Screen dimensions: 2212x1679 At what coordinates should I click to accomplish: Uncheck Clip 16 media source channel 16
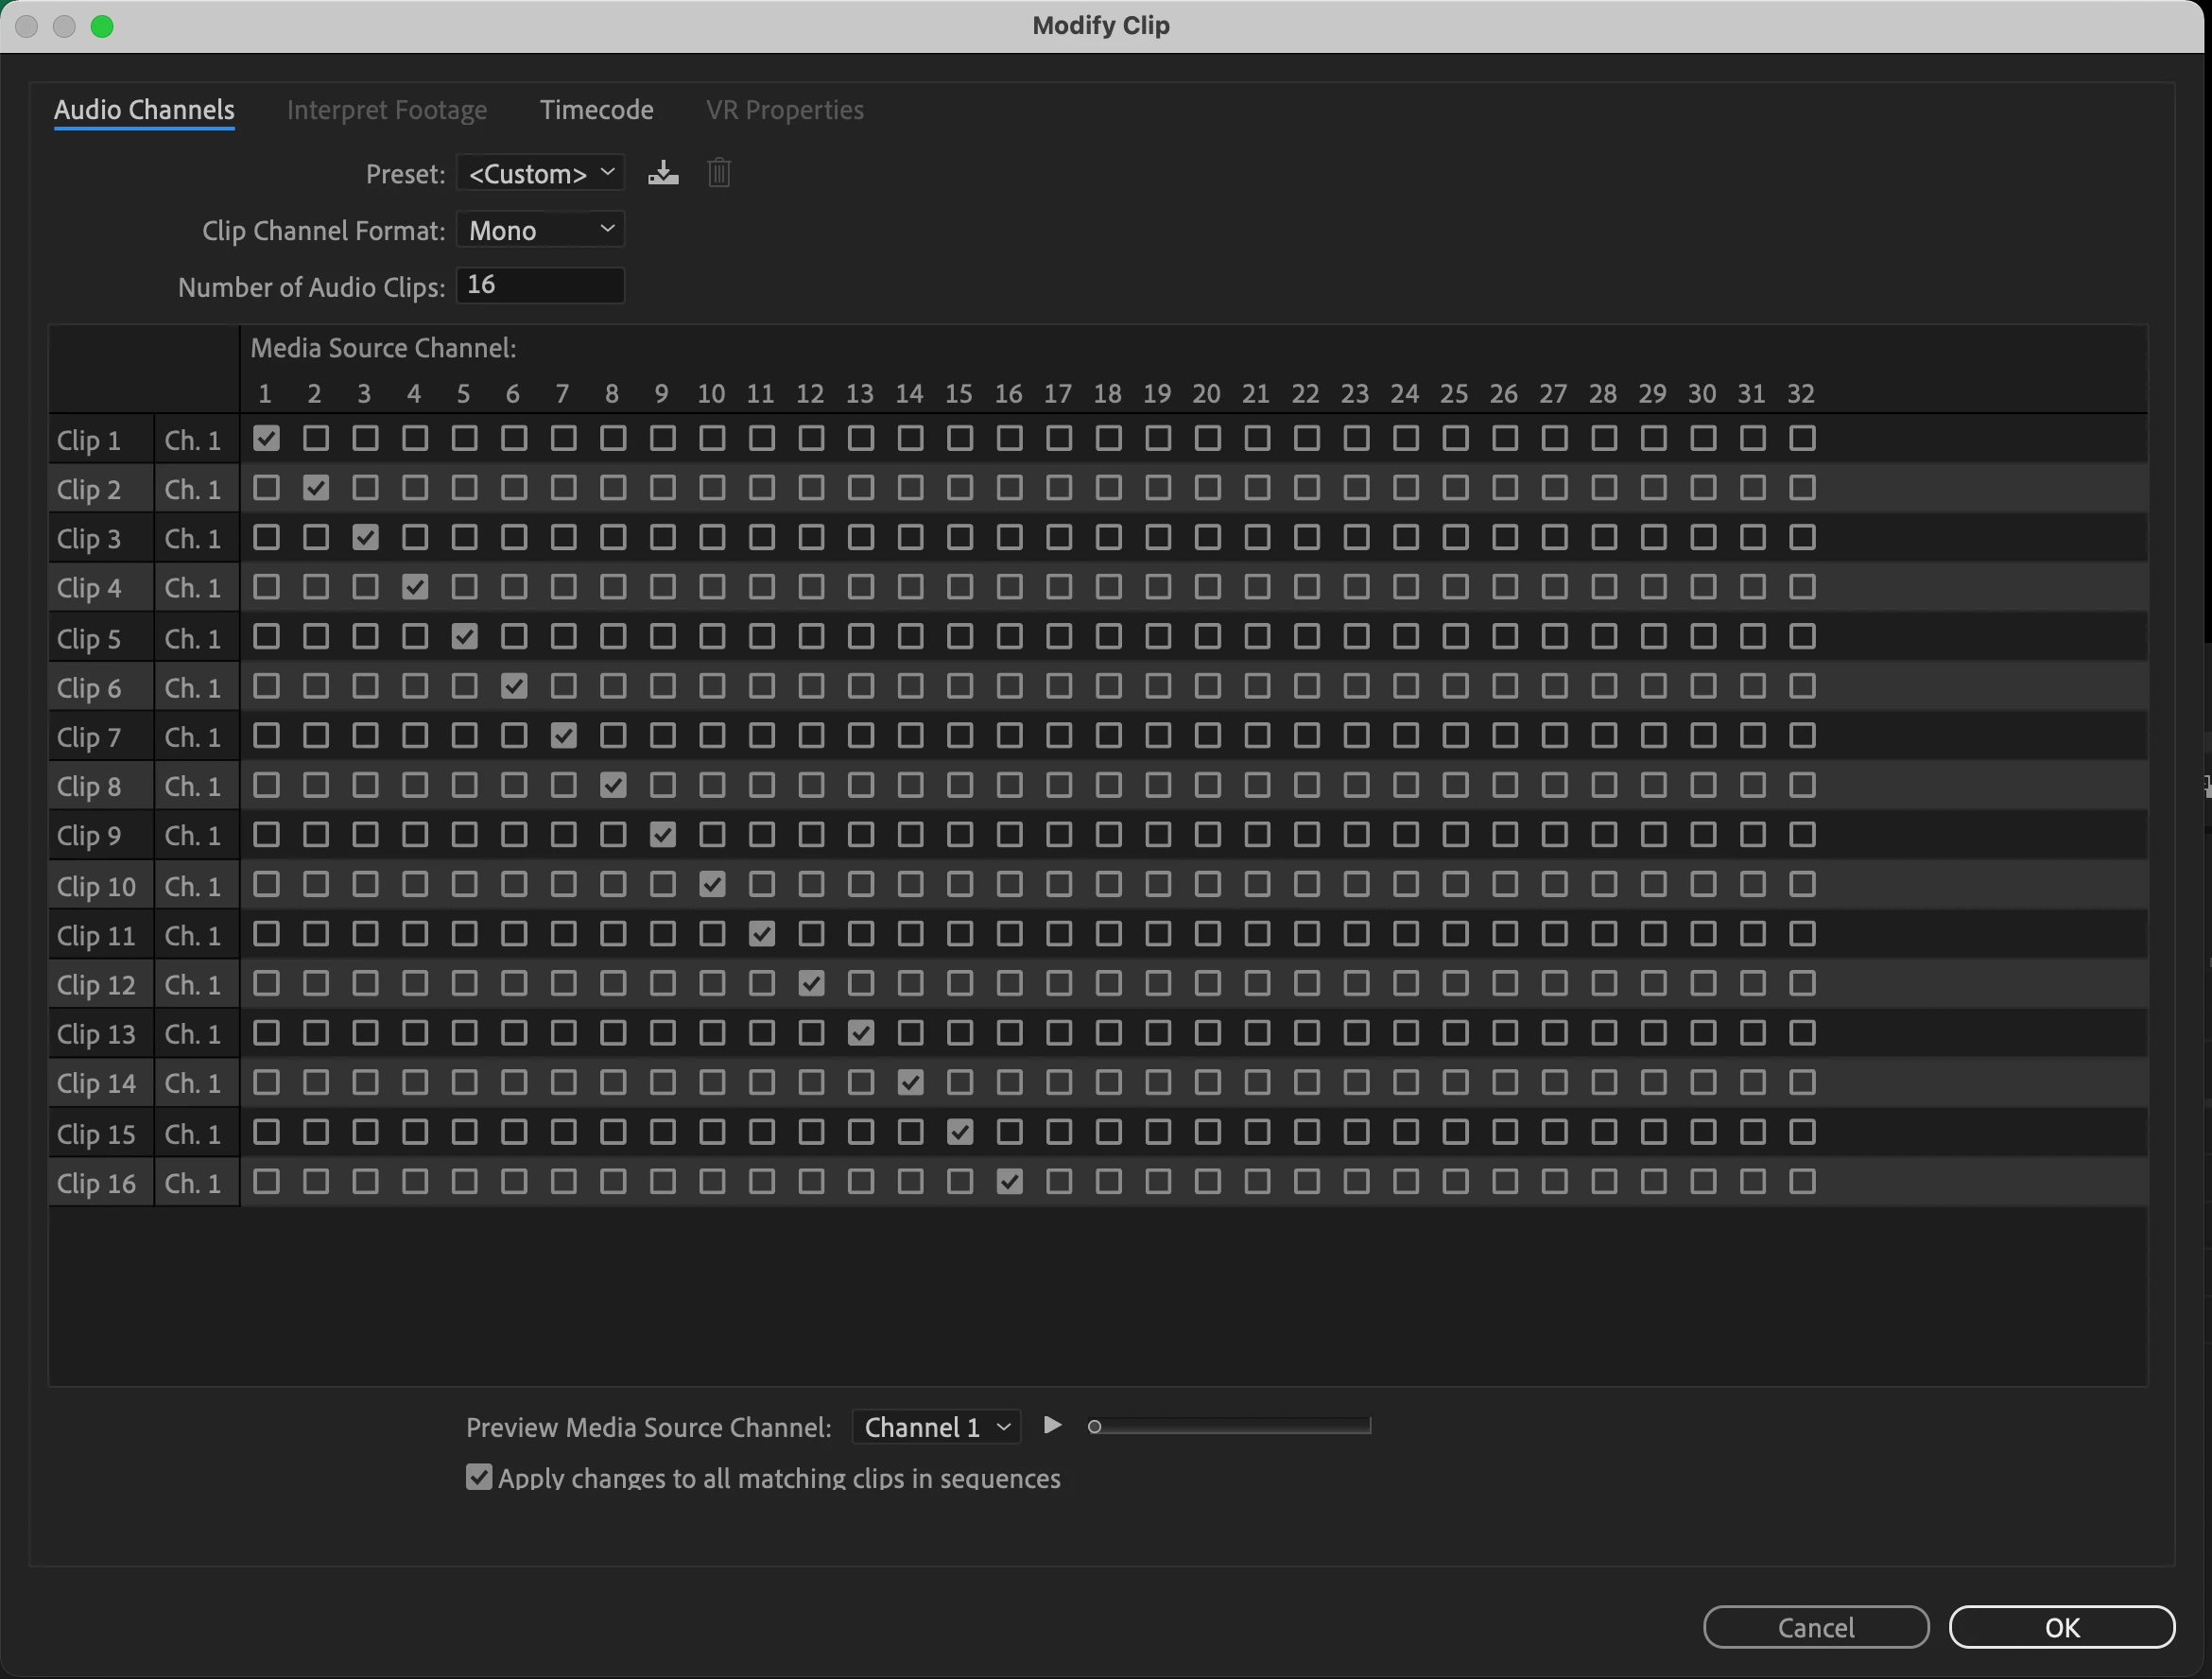point(1009,1181)
